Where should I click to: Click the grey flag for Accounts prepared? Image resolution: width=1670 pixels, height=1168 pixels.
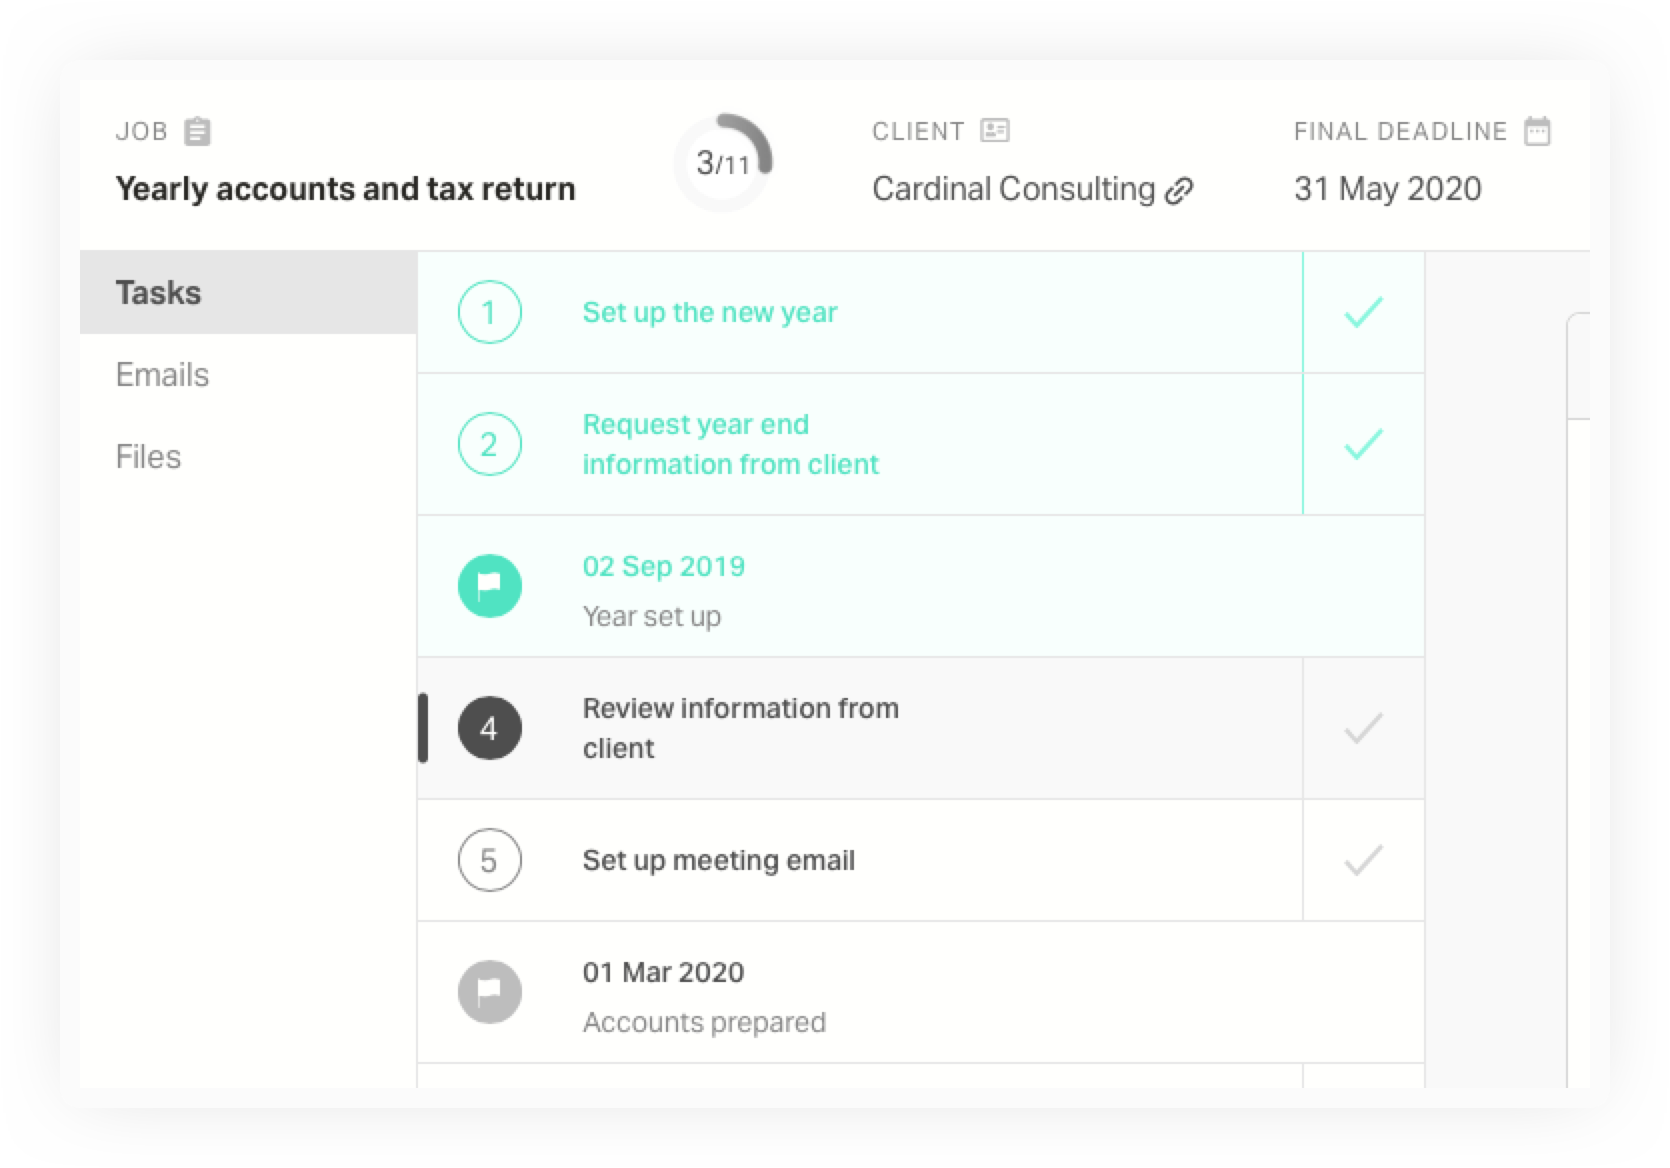pos(490,992)
